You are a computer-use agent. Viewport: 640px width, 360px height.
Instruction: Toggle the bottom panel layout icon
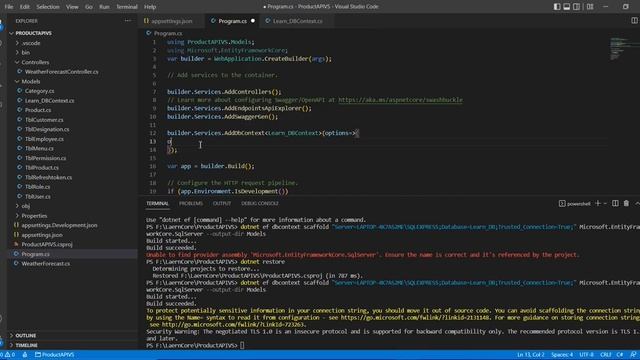(567, 7)
